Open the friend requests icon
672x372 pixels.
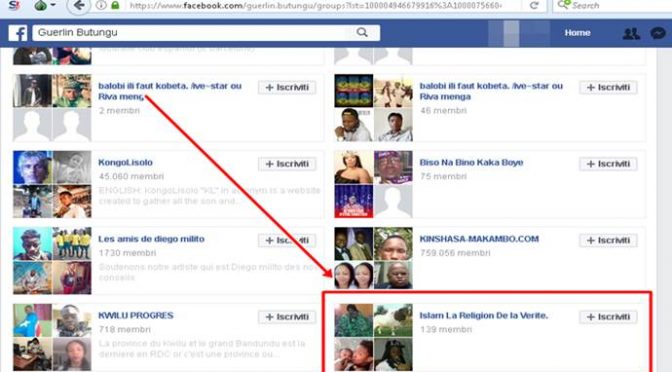631,33
